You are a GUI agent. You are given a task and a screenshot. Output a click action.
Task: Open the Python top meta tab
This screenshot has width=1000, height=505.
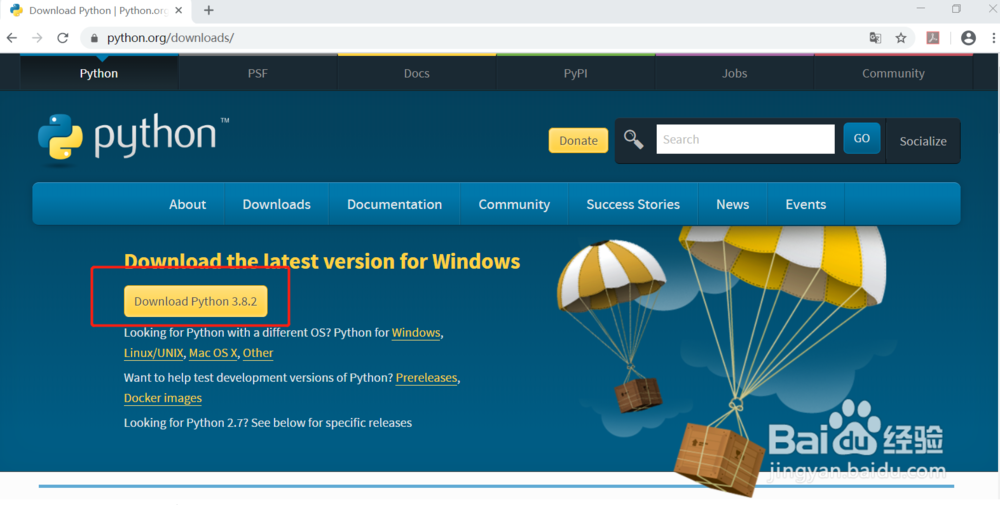tap(99, 73)
